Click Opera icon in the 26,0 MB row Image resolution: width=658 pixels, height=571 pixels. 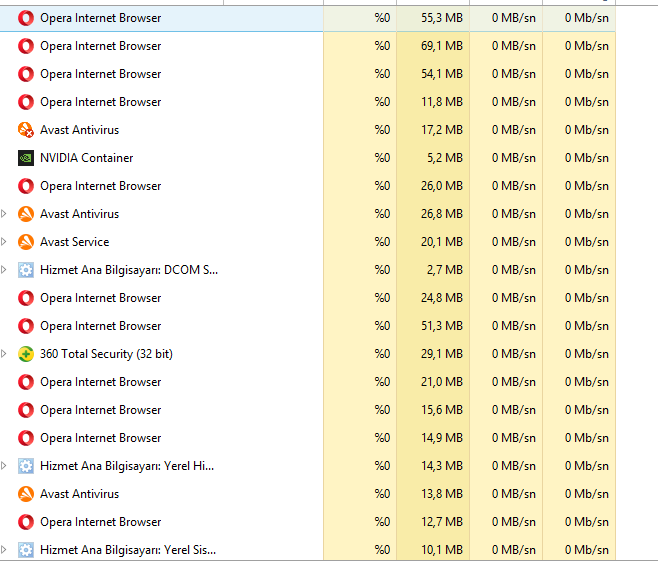pos(26,186)
